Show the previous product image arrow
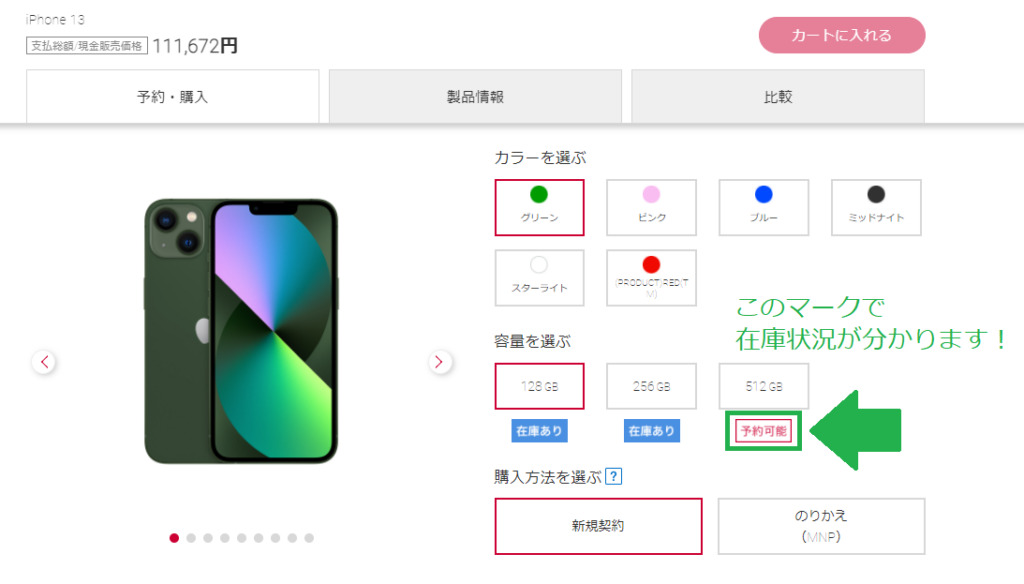The width and height of the screenshot is (1024, 584). click(44, 362)
